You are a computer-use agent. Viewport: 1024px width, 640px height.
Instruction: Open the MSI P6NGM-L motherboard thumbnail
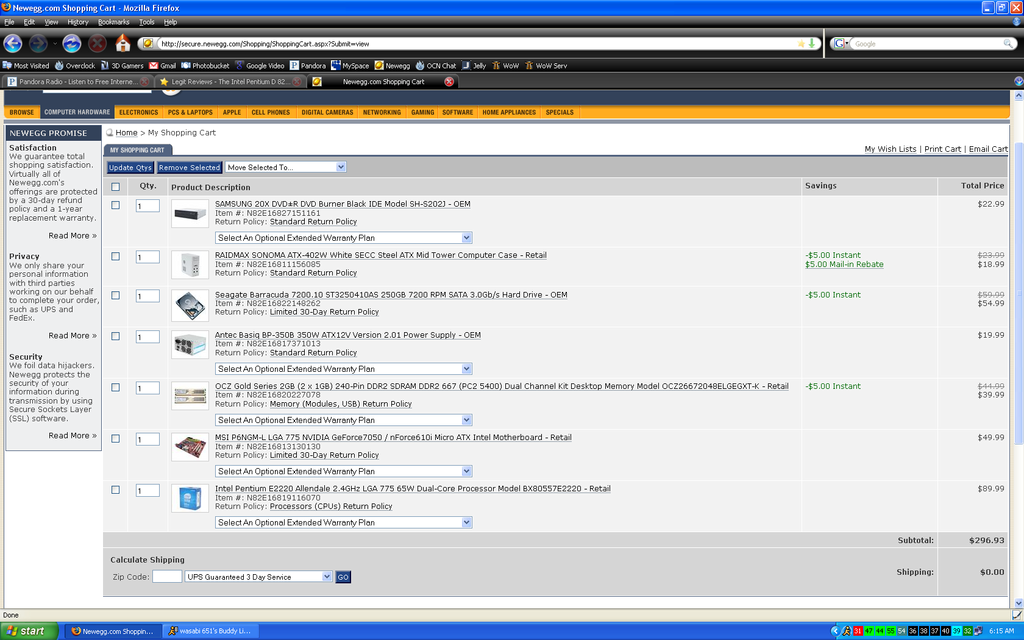[x=190, y=447]
